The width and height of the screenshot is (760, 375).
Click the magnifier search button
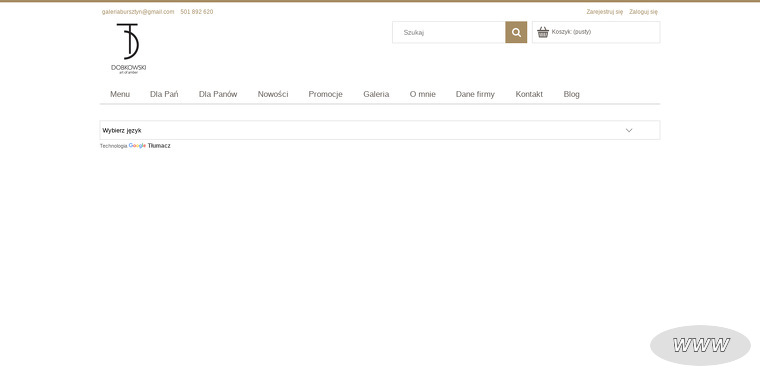516,32
